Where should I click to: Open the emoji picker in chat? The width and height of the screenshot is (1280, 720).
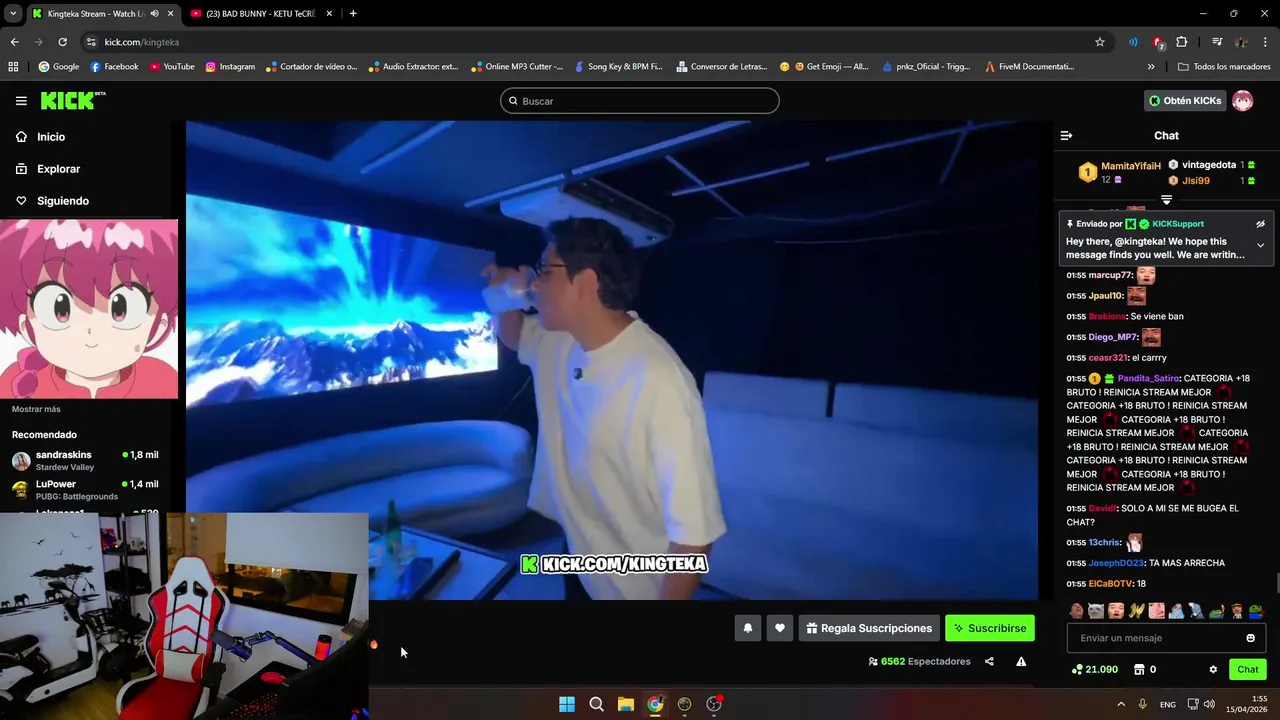(1250, 638)
